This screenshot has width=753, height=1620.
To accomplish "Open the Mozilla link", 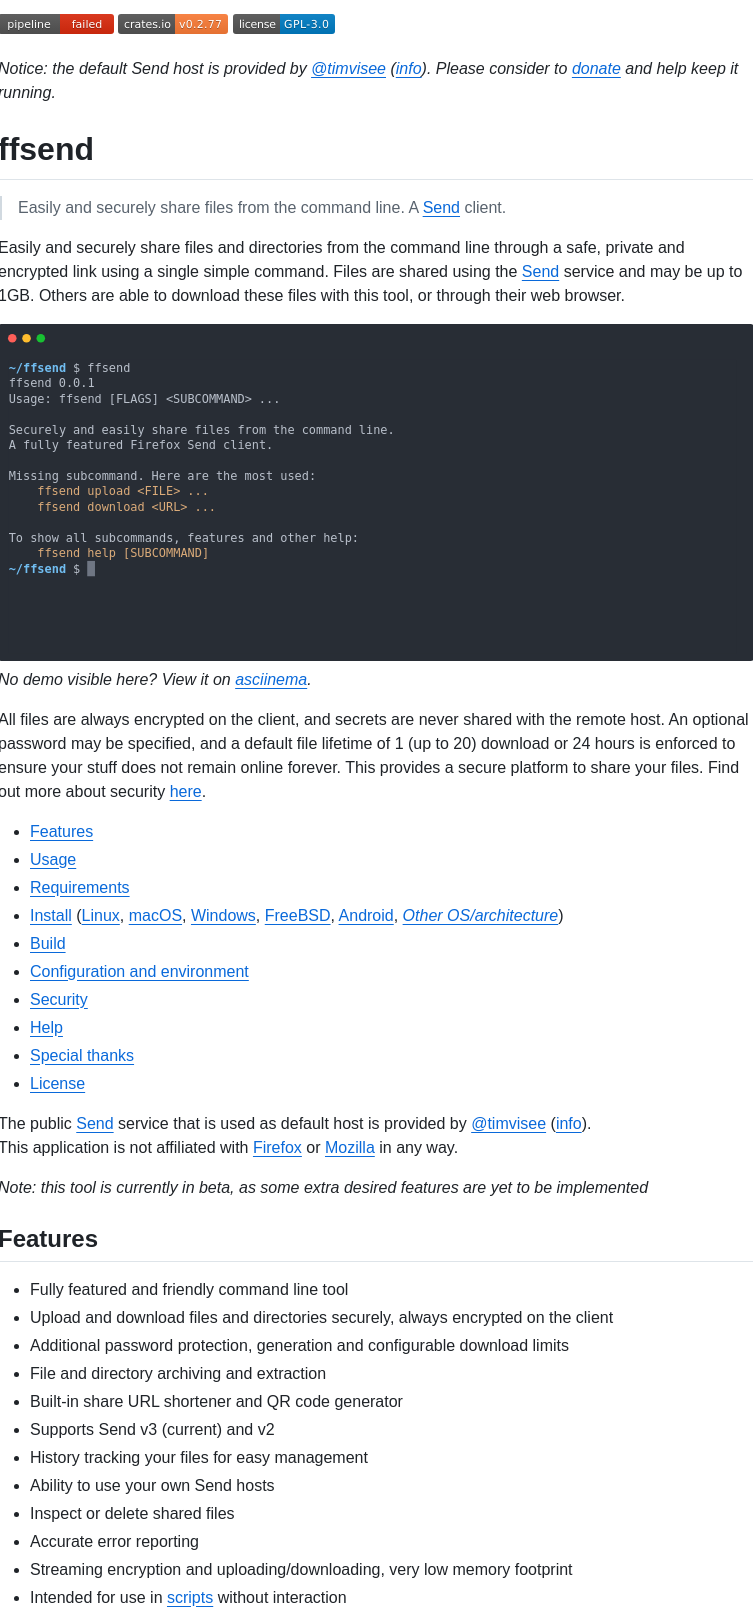I will [349, 1148].
